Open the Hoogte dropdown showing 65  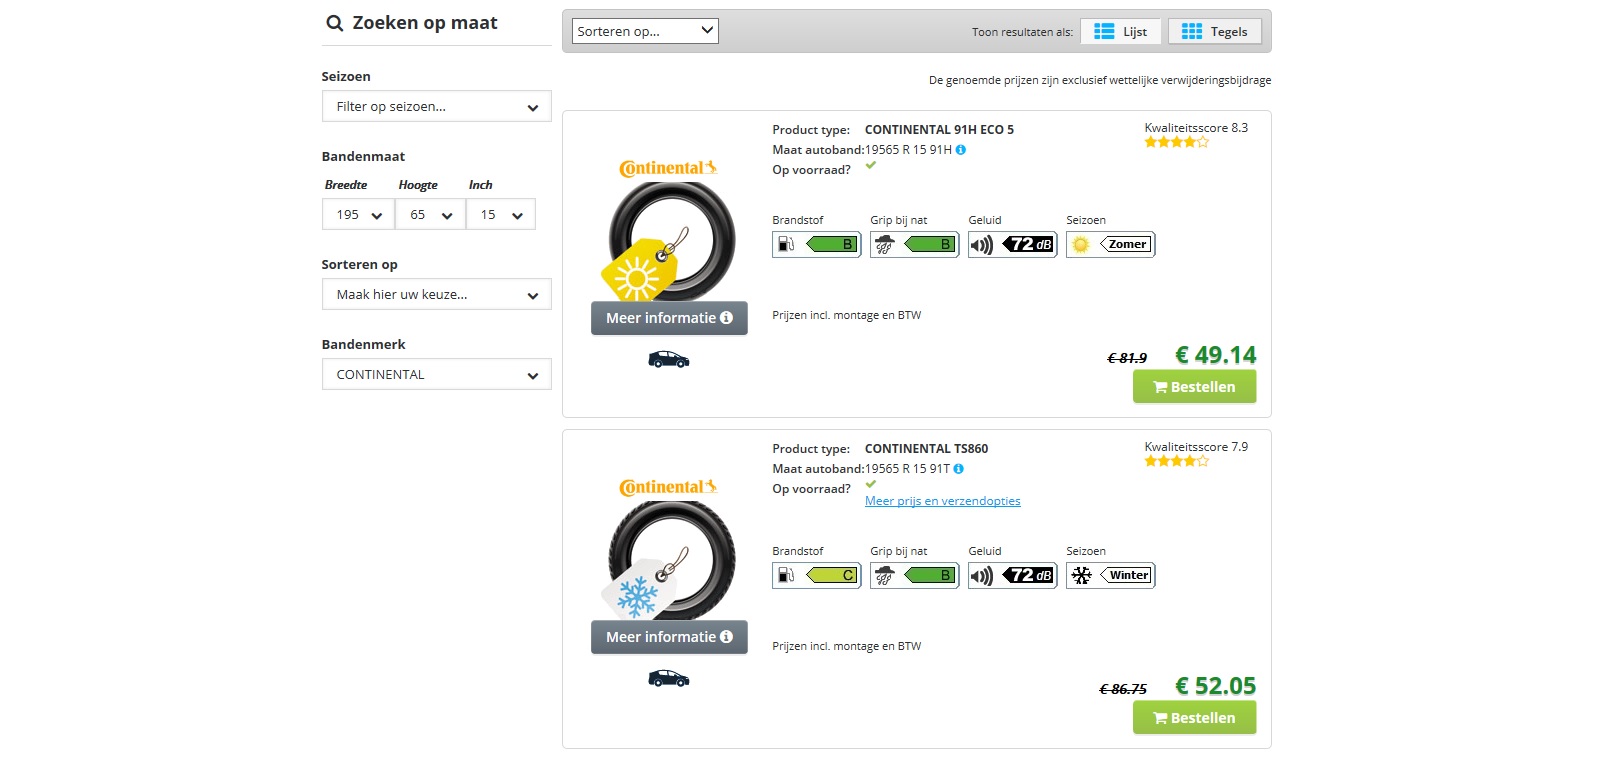[430, 214]
